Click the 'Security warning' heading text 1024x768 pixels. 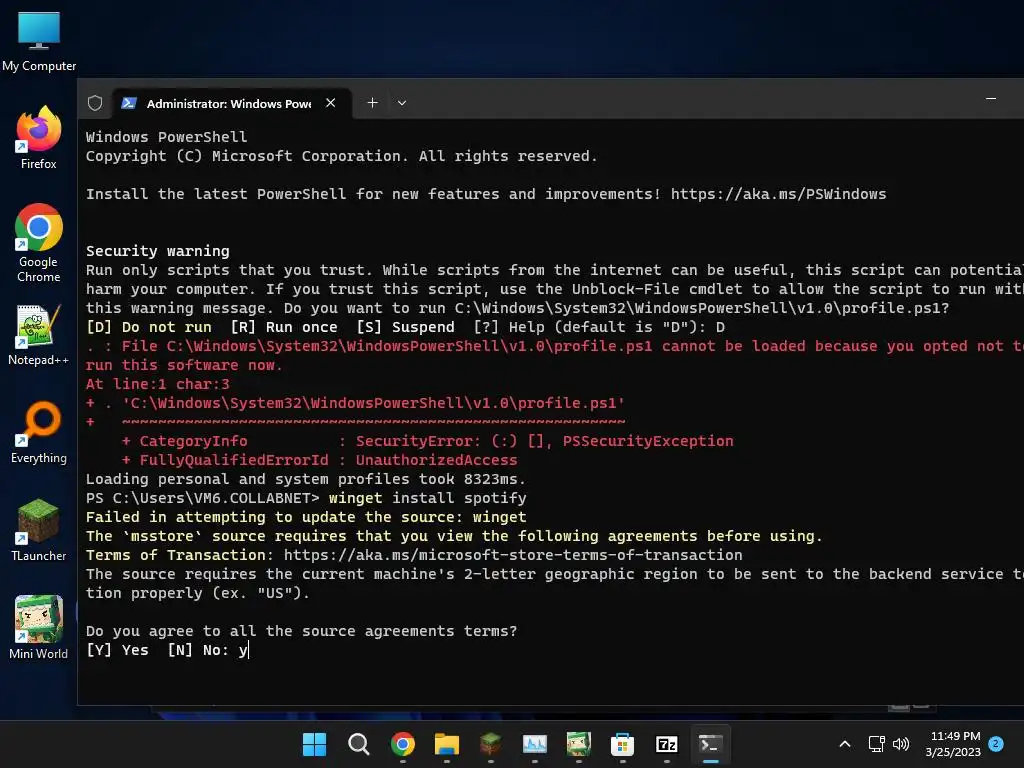pyautogui.click(x=157, y=251)
